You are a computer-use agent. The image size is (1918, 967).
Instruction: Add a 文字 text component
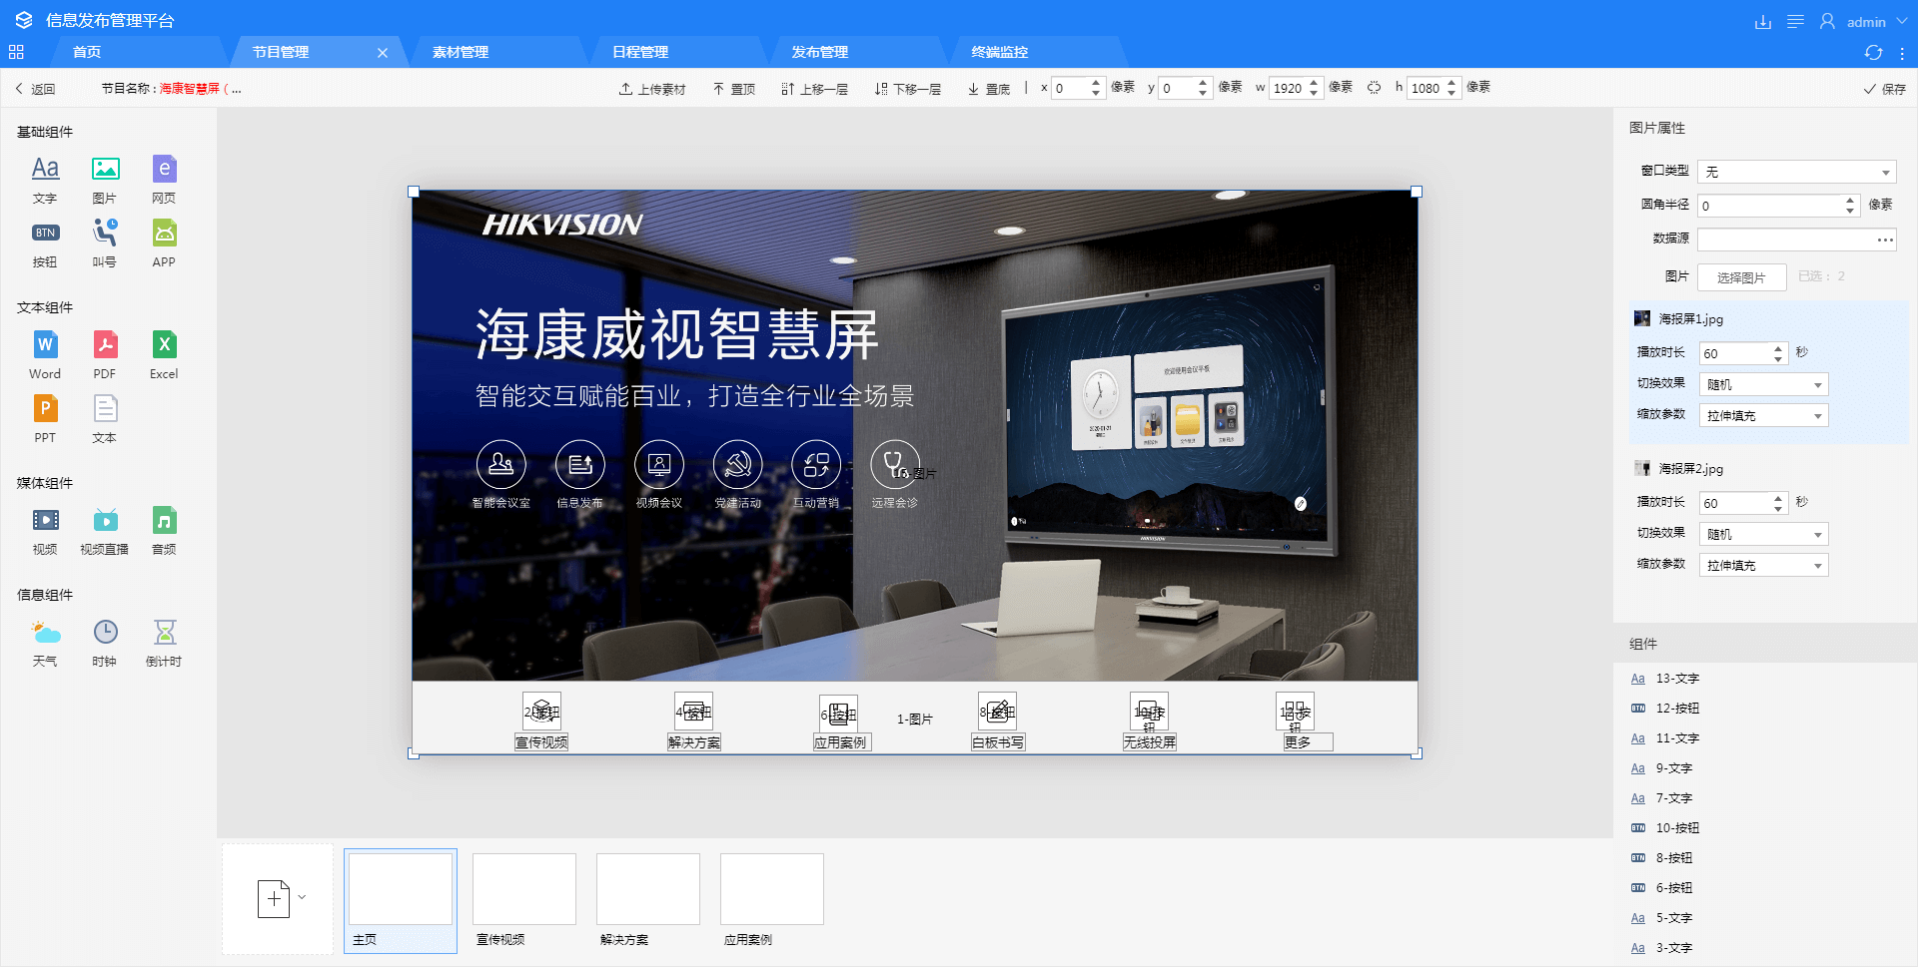pyautogui.click(x=45, y=179)
